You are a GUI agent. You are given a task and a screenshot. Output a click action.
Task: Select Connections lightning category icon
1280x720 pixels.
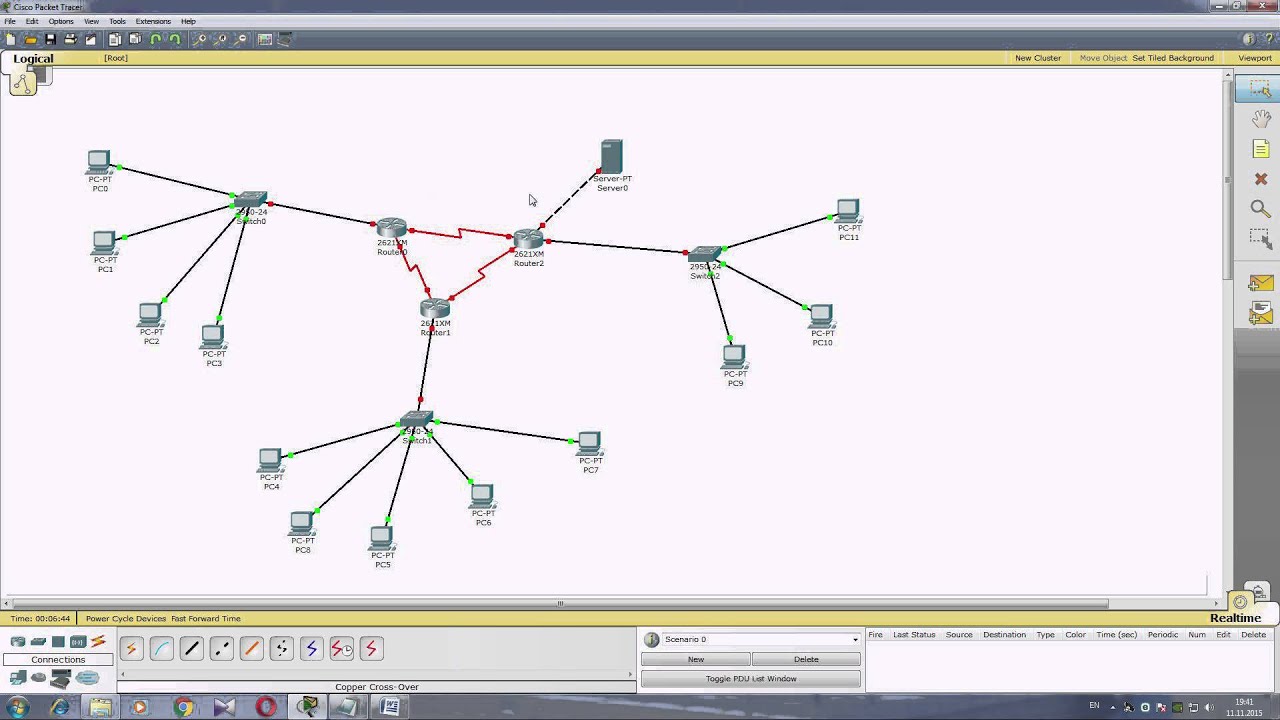pyautogui.click(x=98, y=642)
